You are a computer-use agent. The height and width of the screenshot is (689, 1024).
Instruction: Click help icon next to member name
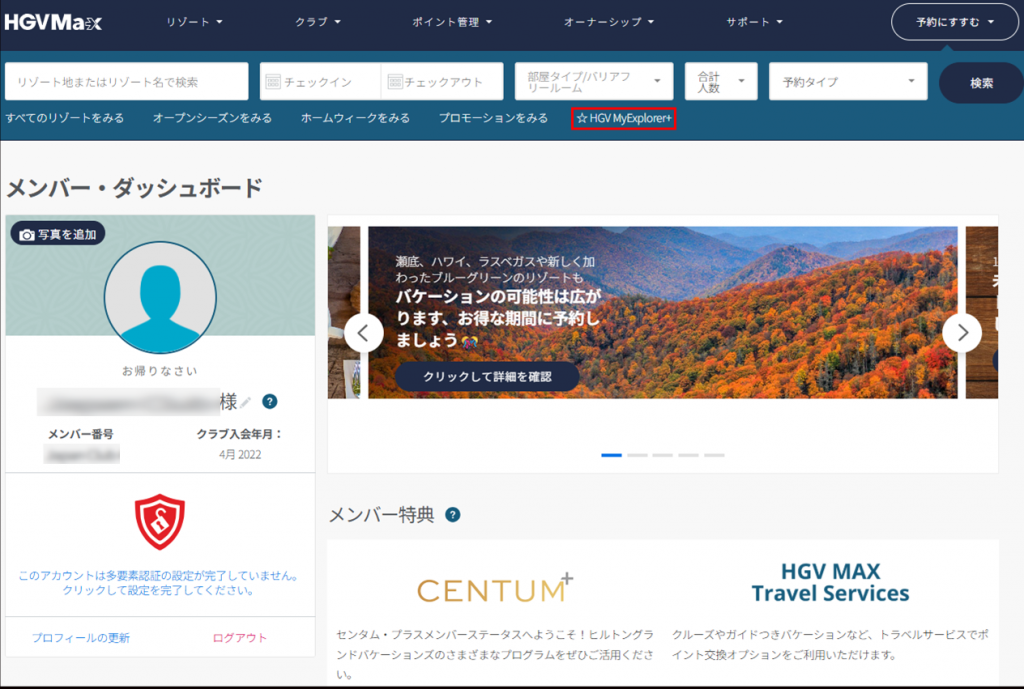pyautogui.click(x=269, y=402)
